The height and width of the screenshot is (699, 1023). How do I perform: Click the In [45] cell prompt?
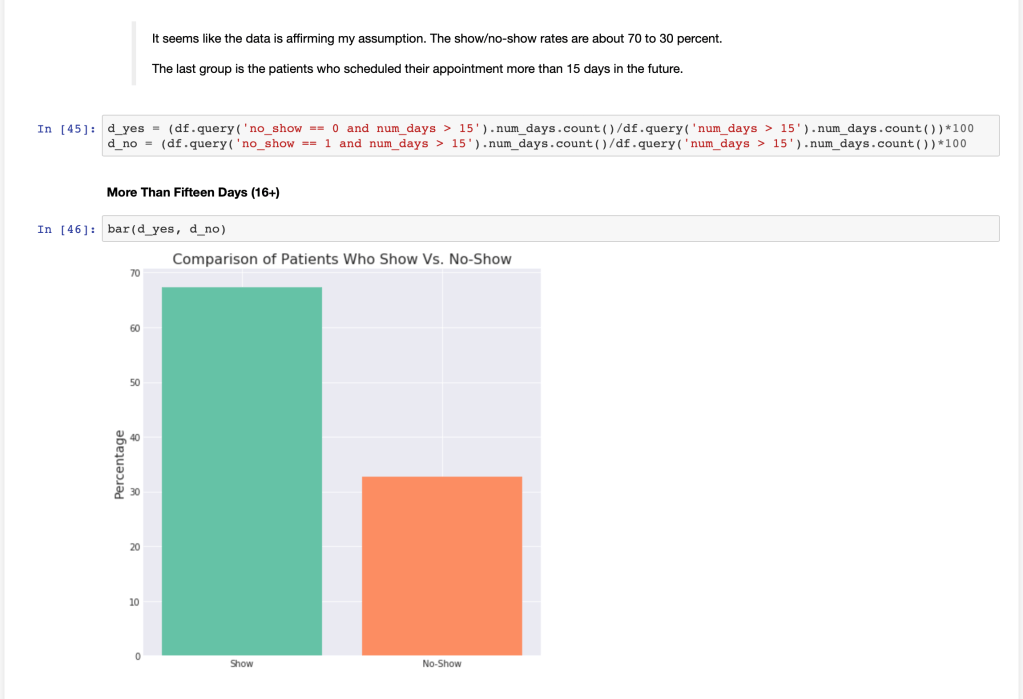pos(66,129)
